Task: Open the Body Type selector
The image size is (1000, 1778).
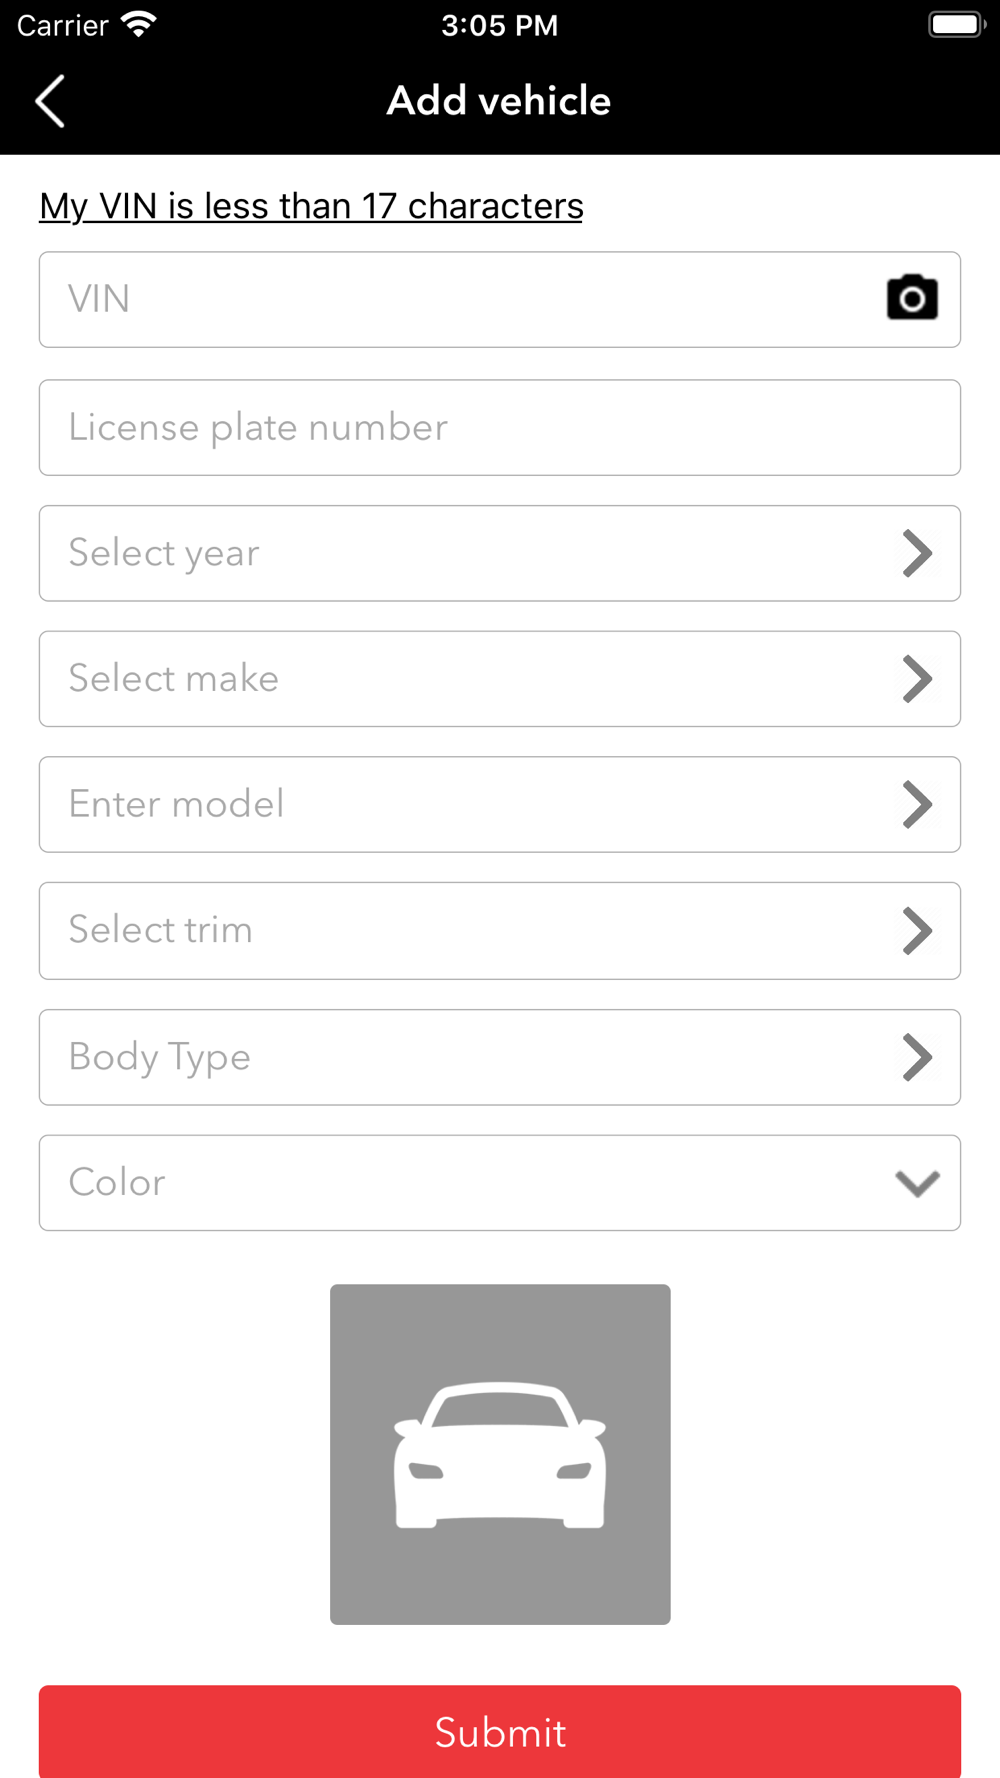Action: pos(500,1057)
